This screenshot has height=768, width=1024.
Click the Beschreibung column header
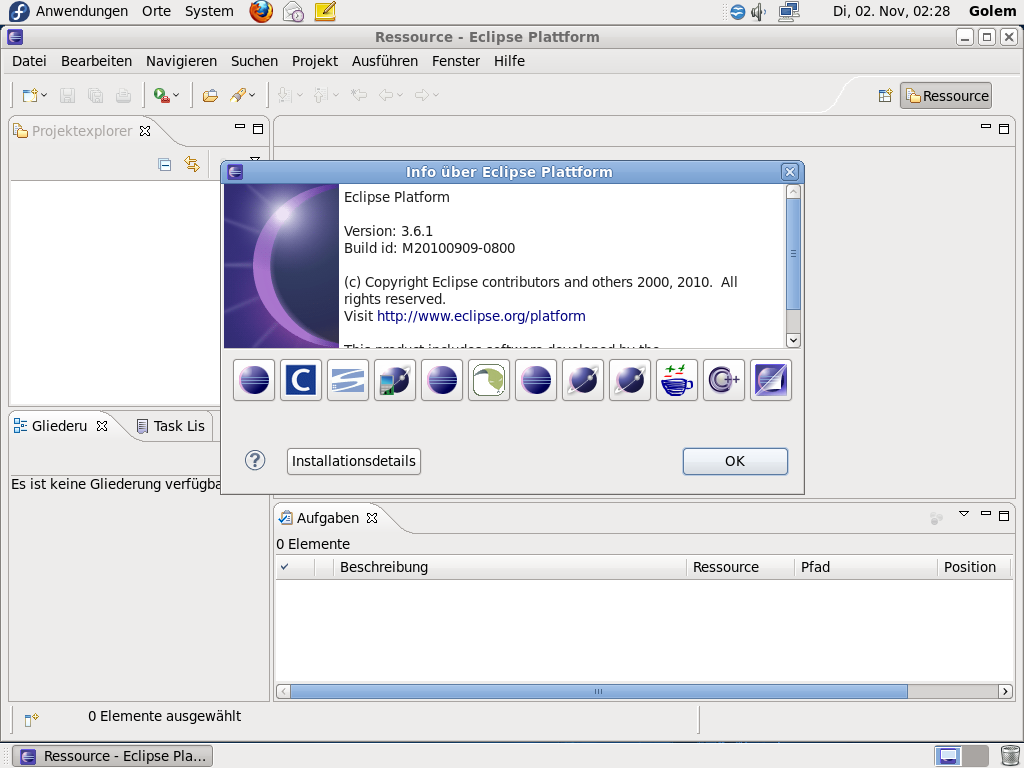tap(384, 567)
